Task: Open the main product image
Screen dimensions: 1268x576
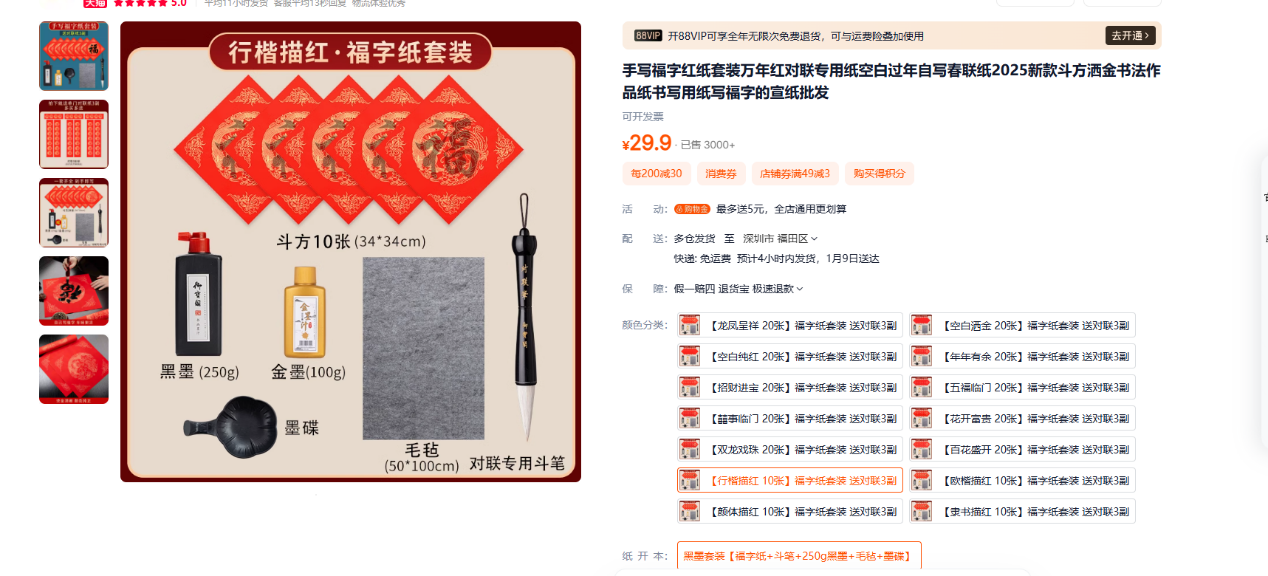Action: [x=351, y=252]
